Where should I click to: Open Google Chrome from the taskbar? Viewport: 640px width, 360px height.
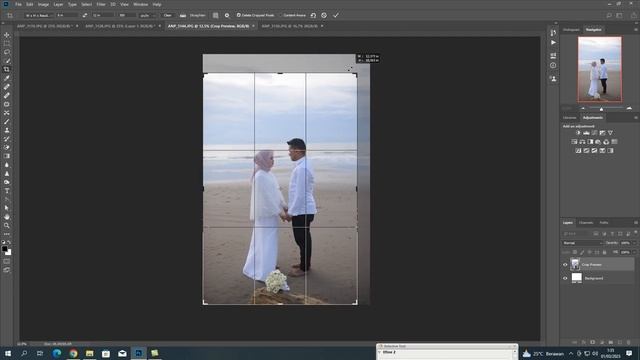coord(73,353)
